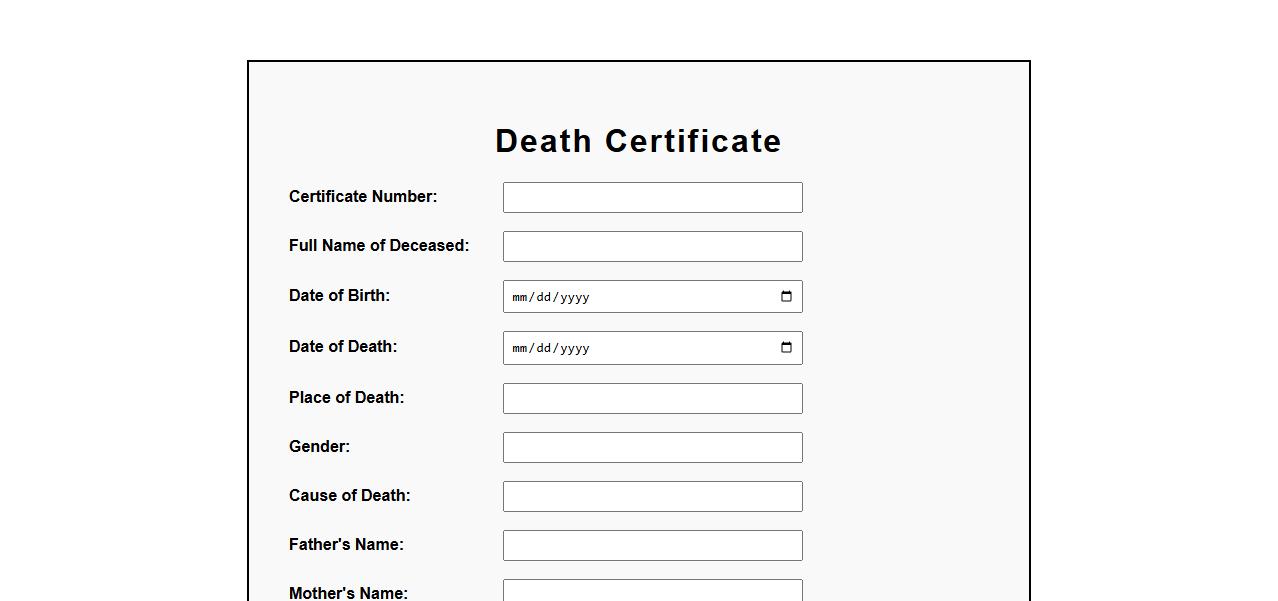Open the Date of Death calendar picker

coord(786,348)
